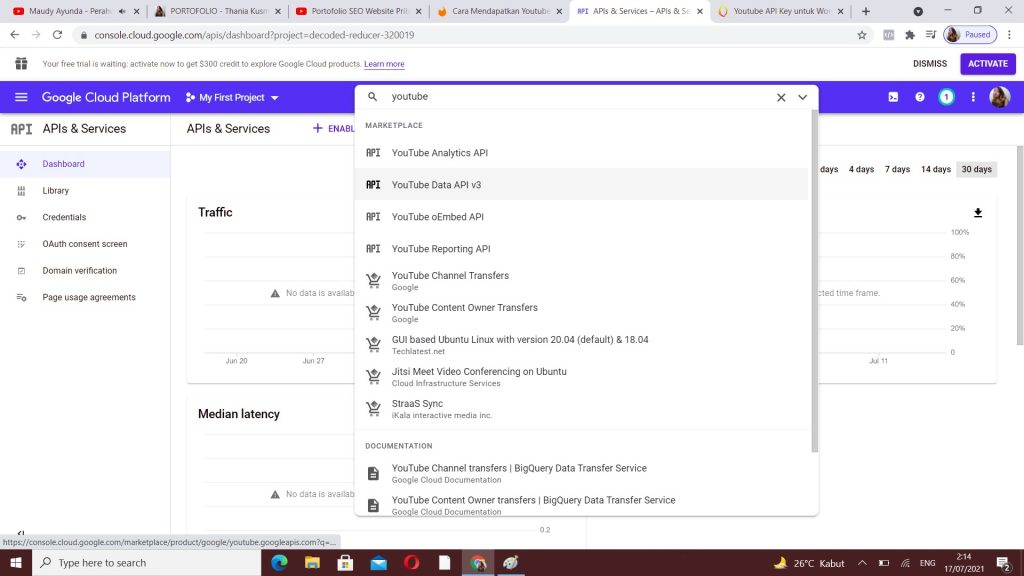
Task: Open Credentials in the sidebar
Action: 64,217
